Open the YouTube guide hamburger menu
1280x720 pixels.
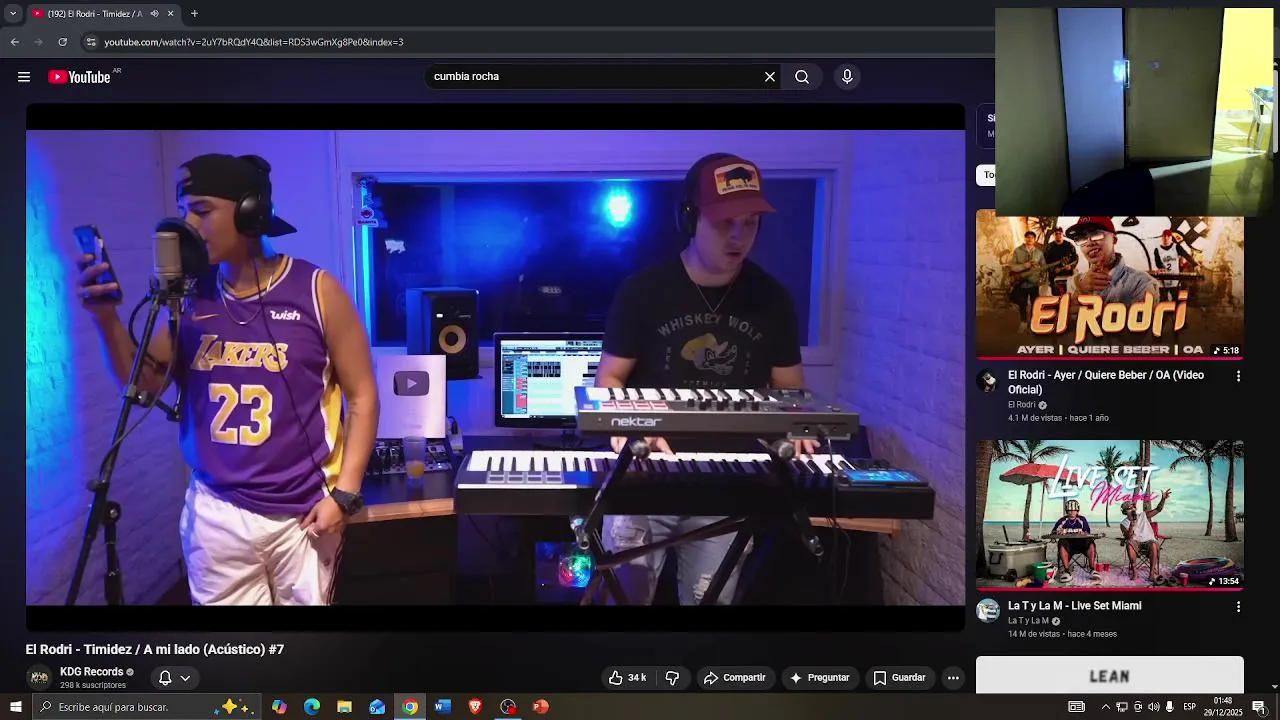[24, 77]
